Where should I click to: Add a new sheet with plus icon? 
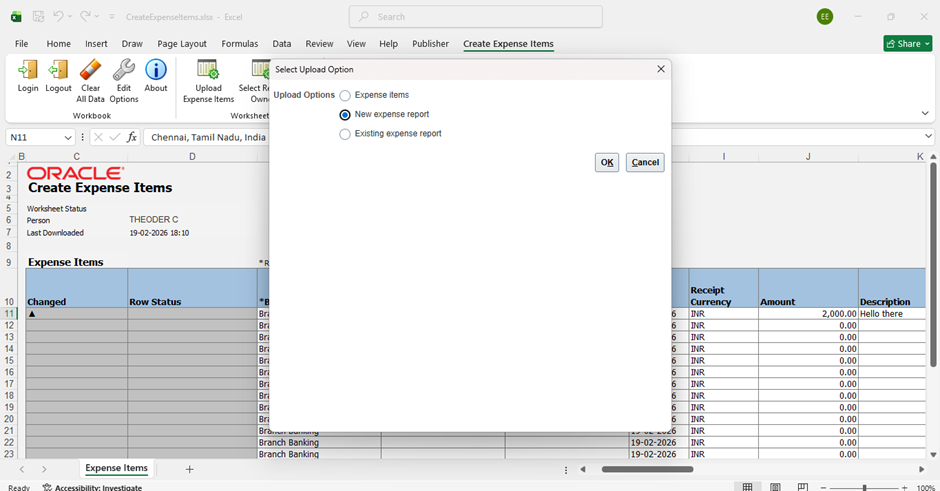pos(189,469)
